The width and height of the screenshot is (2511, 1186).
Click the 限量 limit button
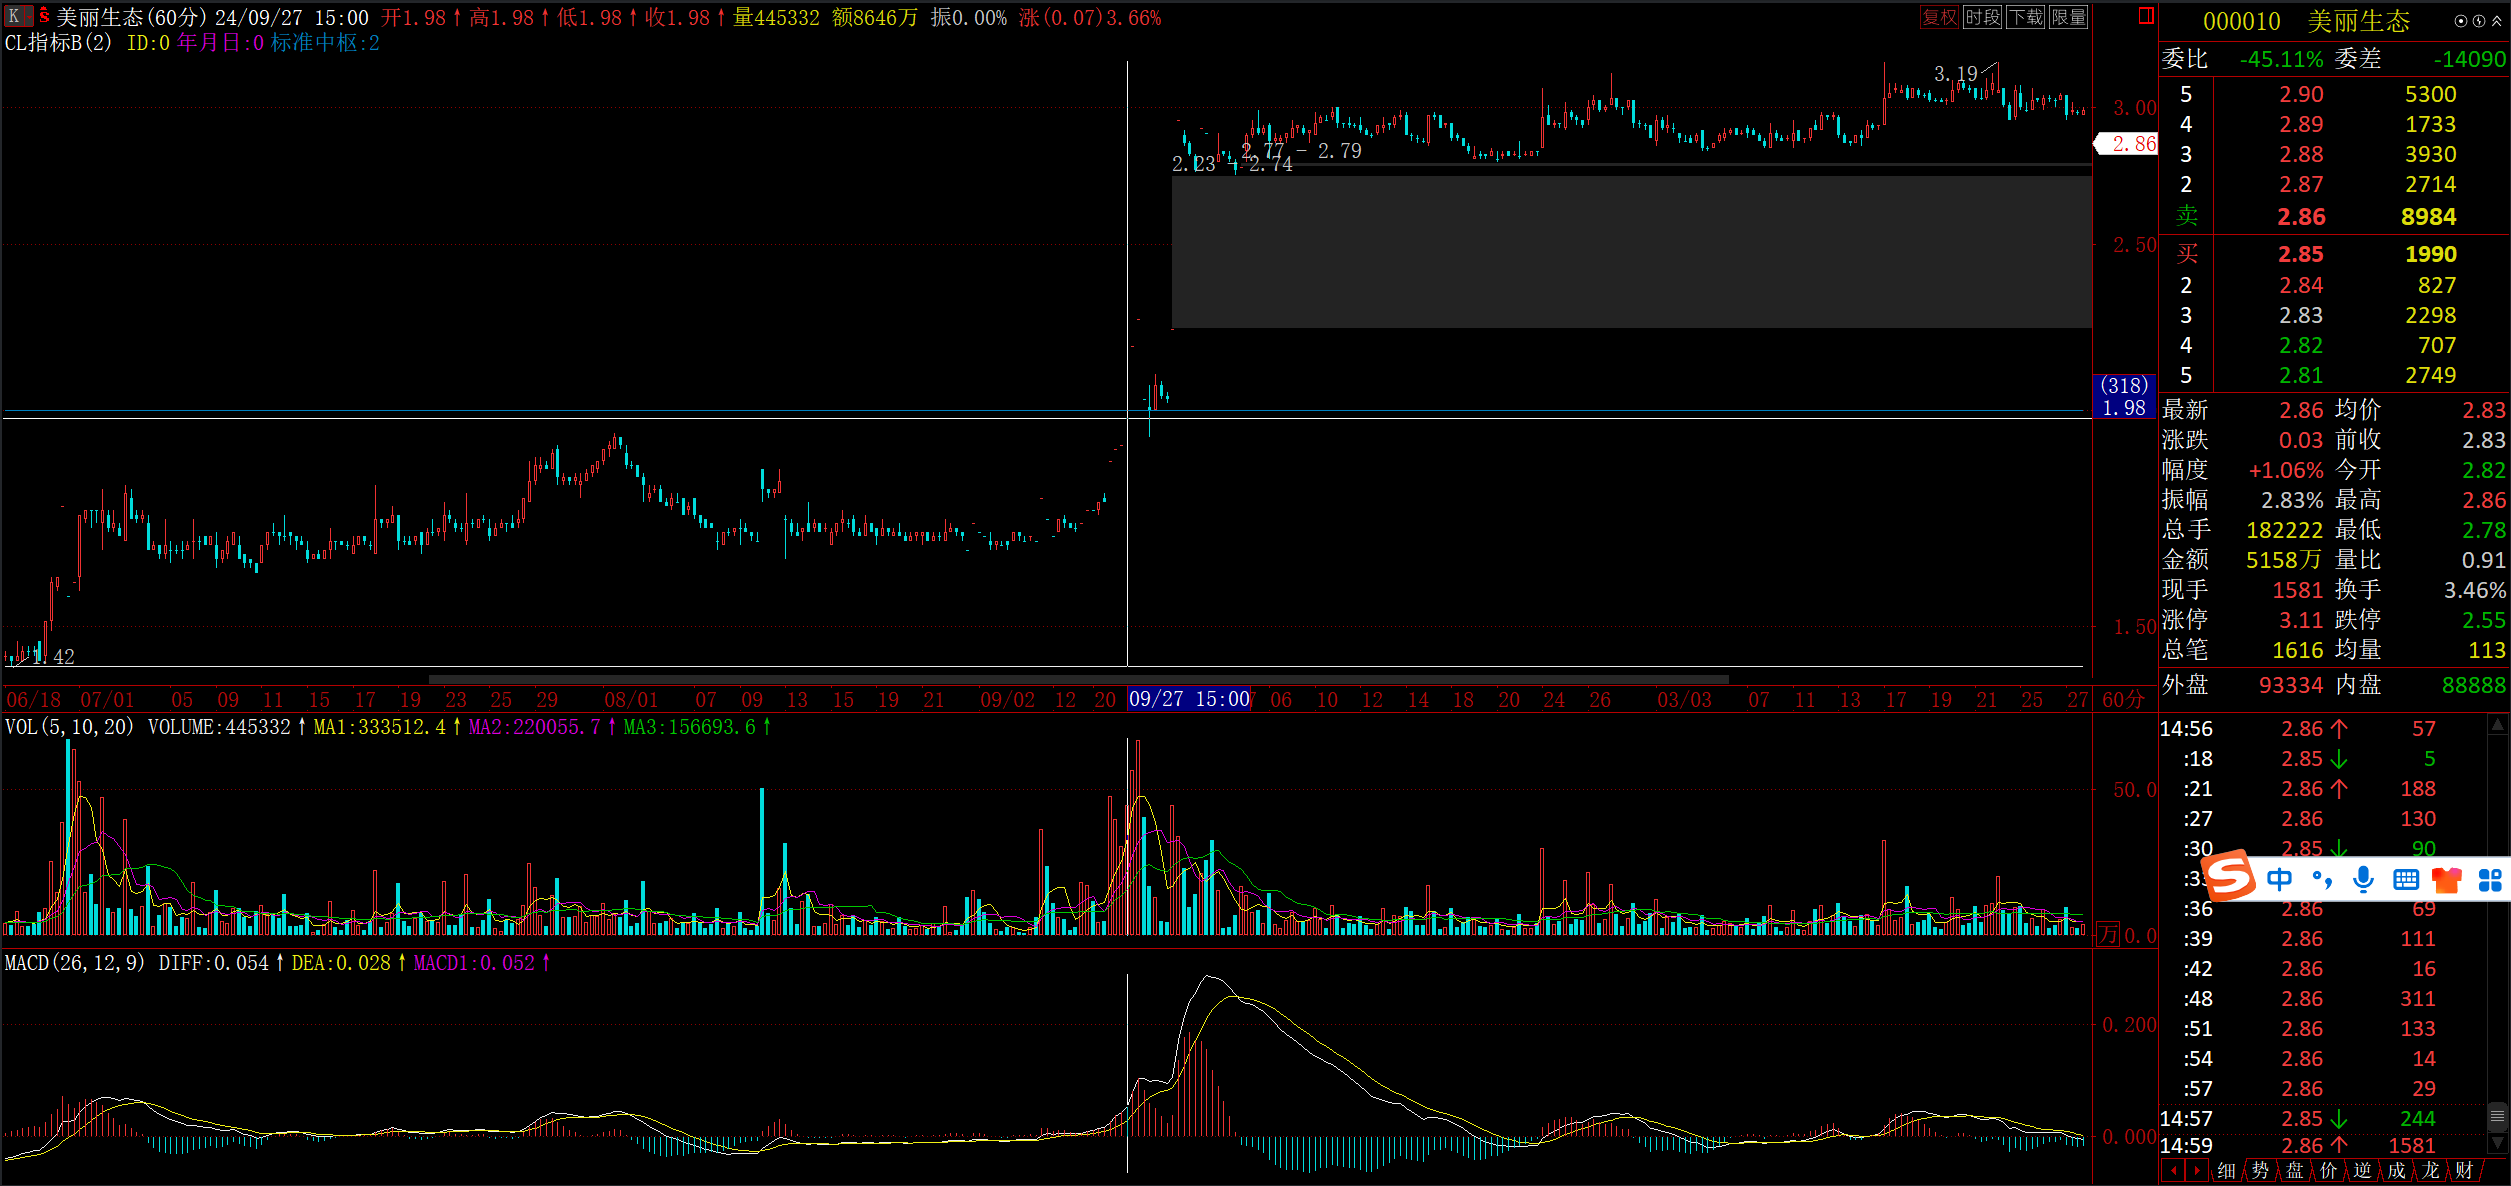2069,17
